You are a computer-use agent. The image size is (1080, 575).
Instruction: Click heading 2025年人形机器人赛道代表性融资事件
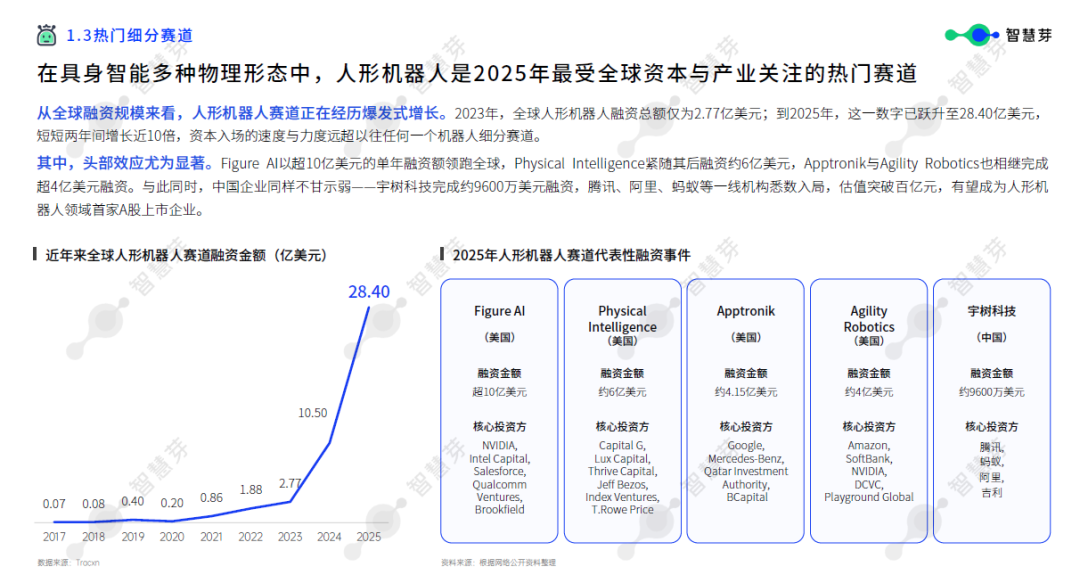point(571,255)
